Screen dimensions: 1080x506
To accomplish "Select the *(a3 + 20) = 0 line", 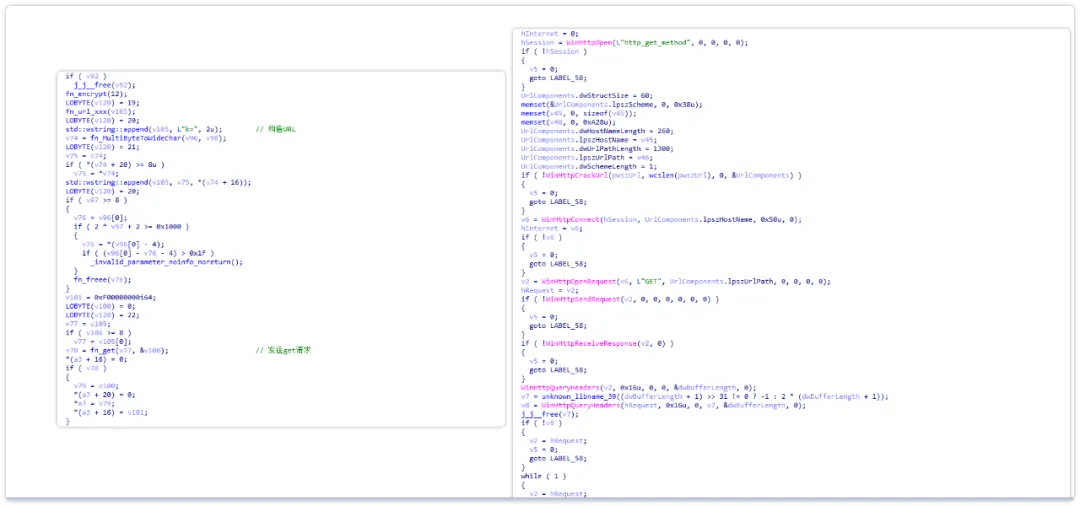I will [x=105, y=395].
